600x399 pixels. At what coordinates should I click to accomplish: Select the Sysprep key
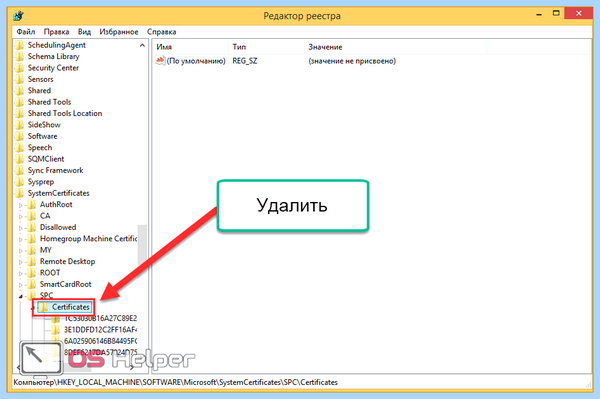[x=41, y=182]
